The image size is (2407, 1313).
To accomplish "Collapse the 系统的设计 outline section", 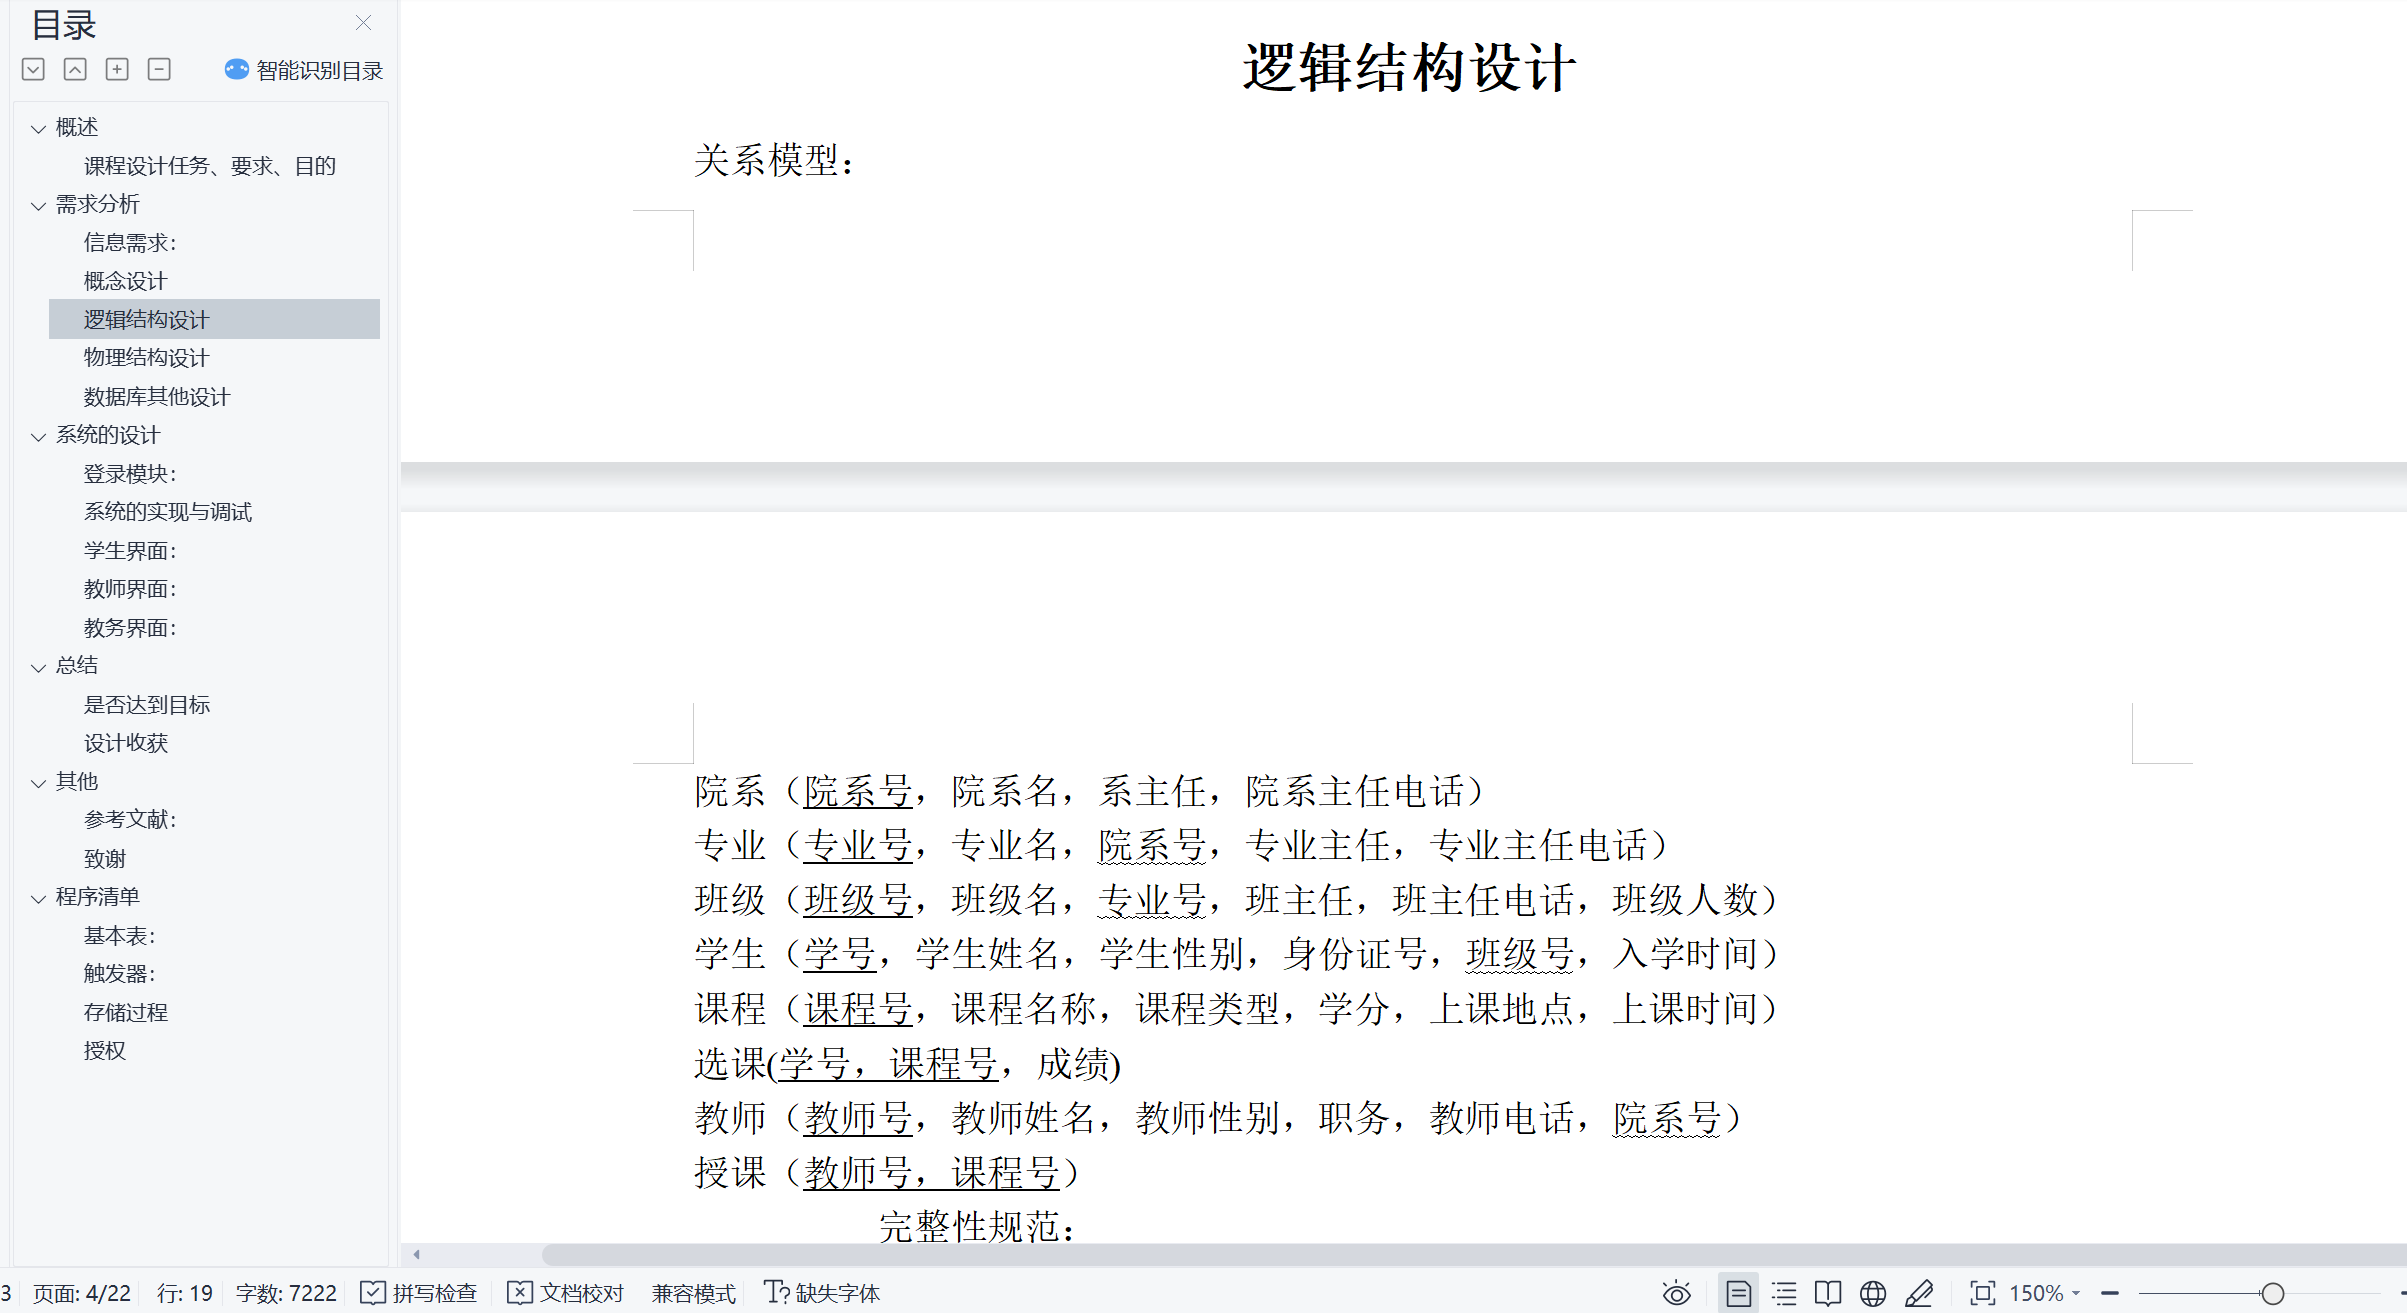I will tap(38, 436).
